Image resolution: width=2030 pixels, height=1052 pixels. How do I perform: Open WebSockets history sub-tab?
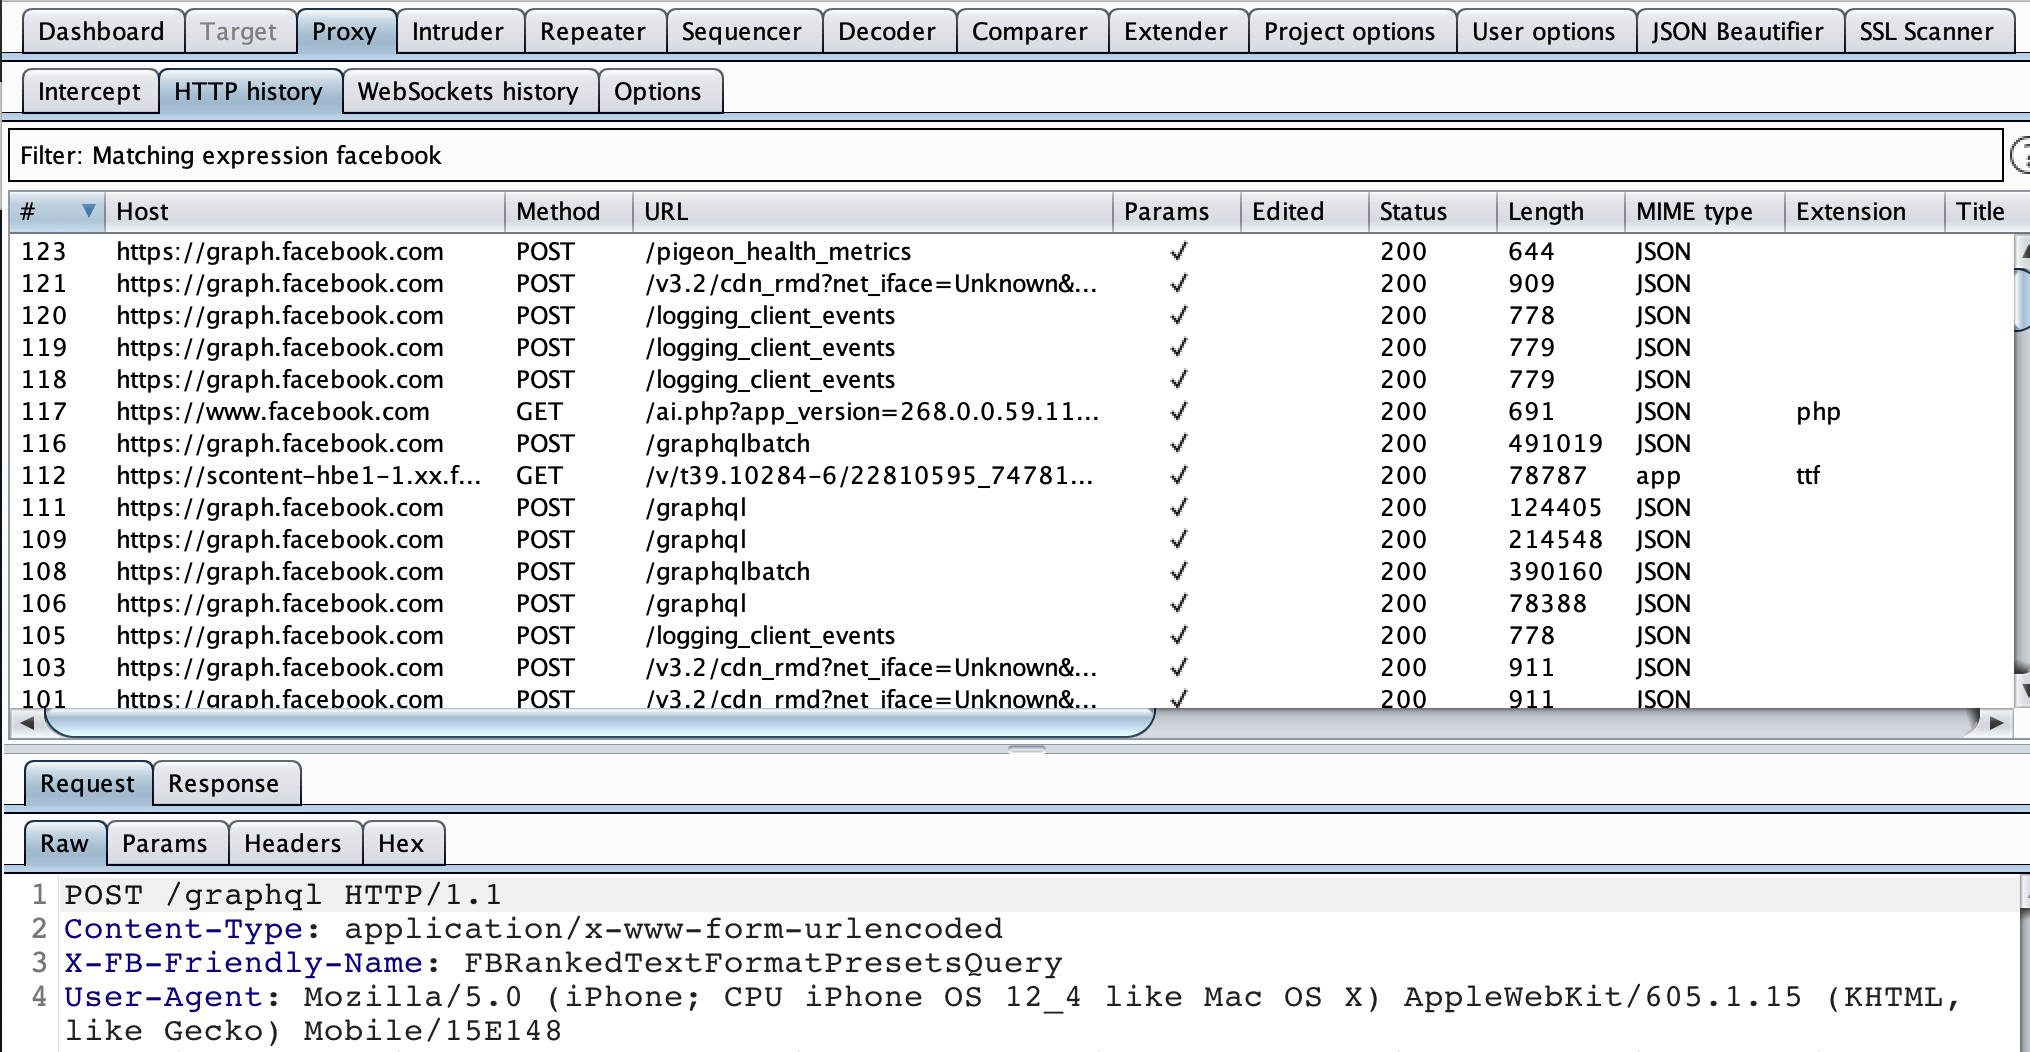[x=468, y=91]
